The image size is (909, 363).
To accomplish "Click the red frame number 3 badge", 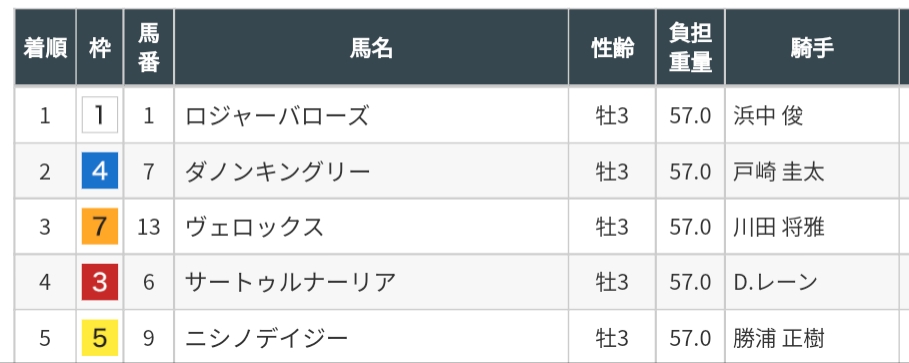I will (x=100, y=282).
